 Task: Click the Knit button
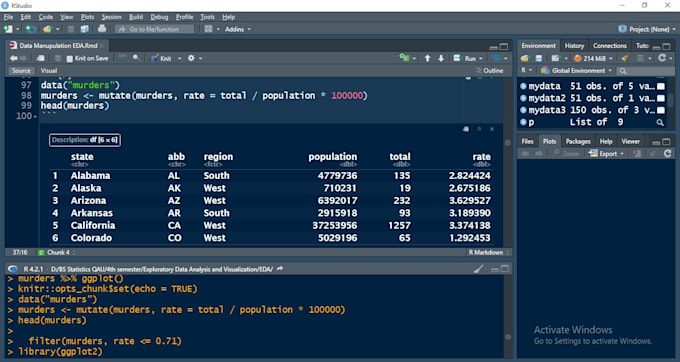pyautogui.click(x=161, y=58)
